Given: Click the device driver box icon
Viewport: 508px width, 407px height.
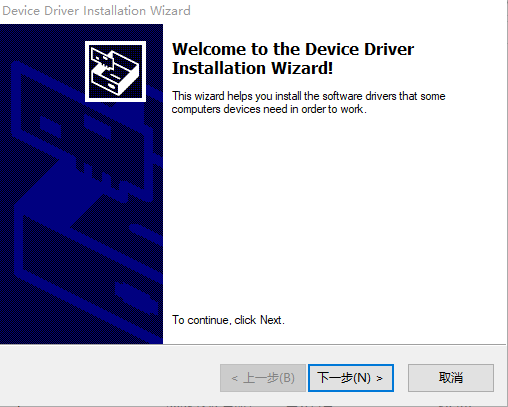Looking at the screenshot, I should point(115,71).
